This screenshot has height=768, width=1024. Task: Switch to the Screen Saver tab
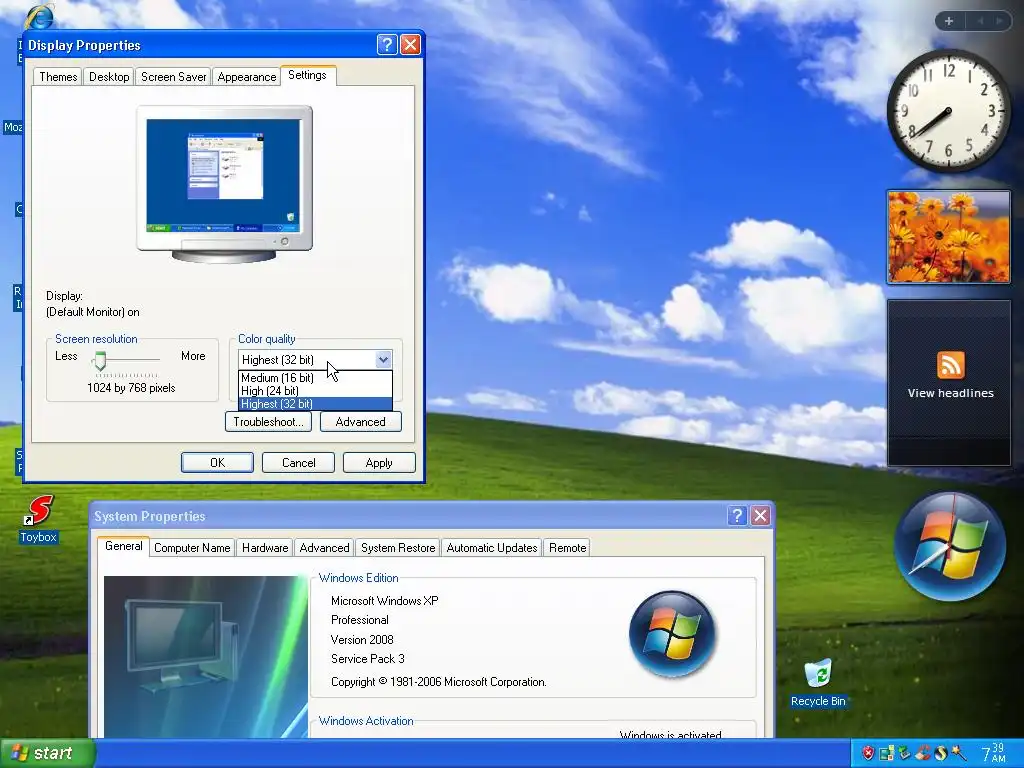[174, 76]
